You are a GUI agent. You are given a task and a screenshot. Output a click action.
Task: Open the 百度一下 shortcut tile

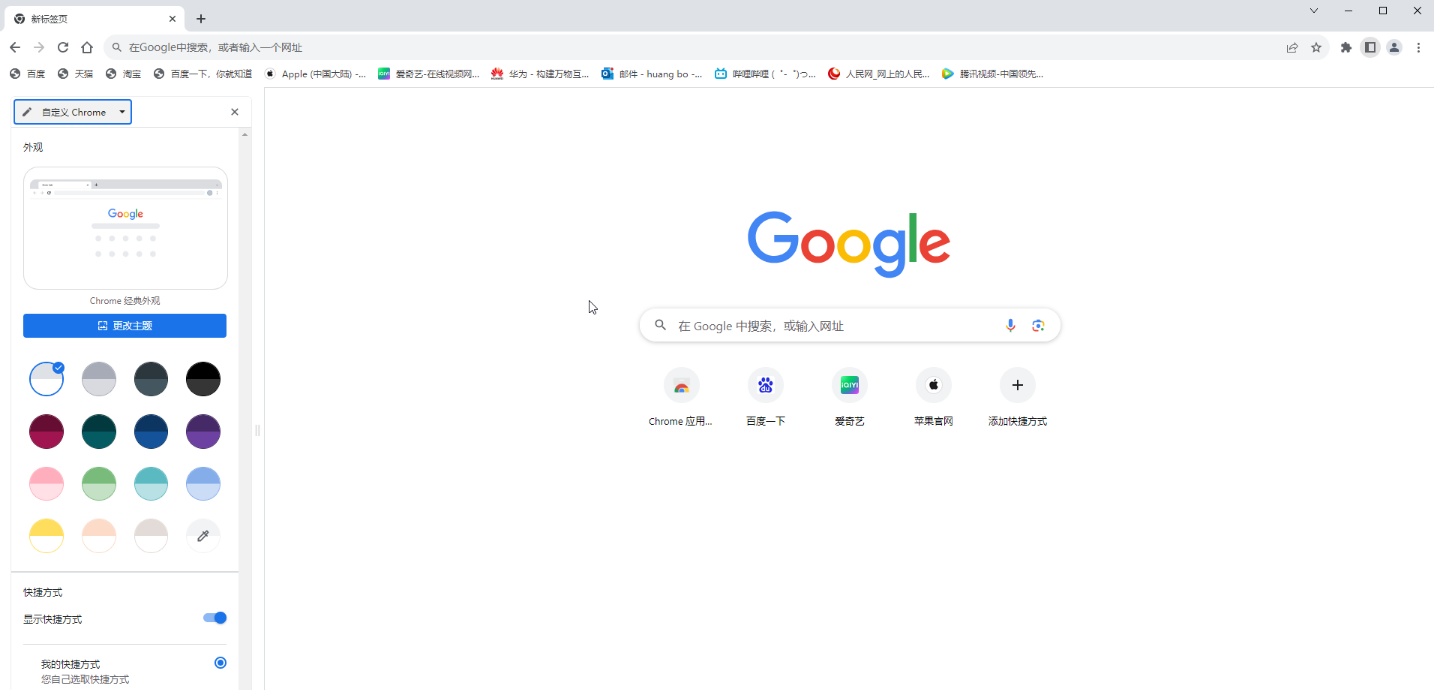pos(765,397)
